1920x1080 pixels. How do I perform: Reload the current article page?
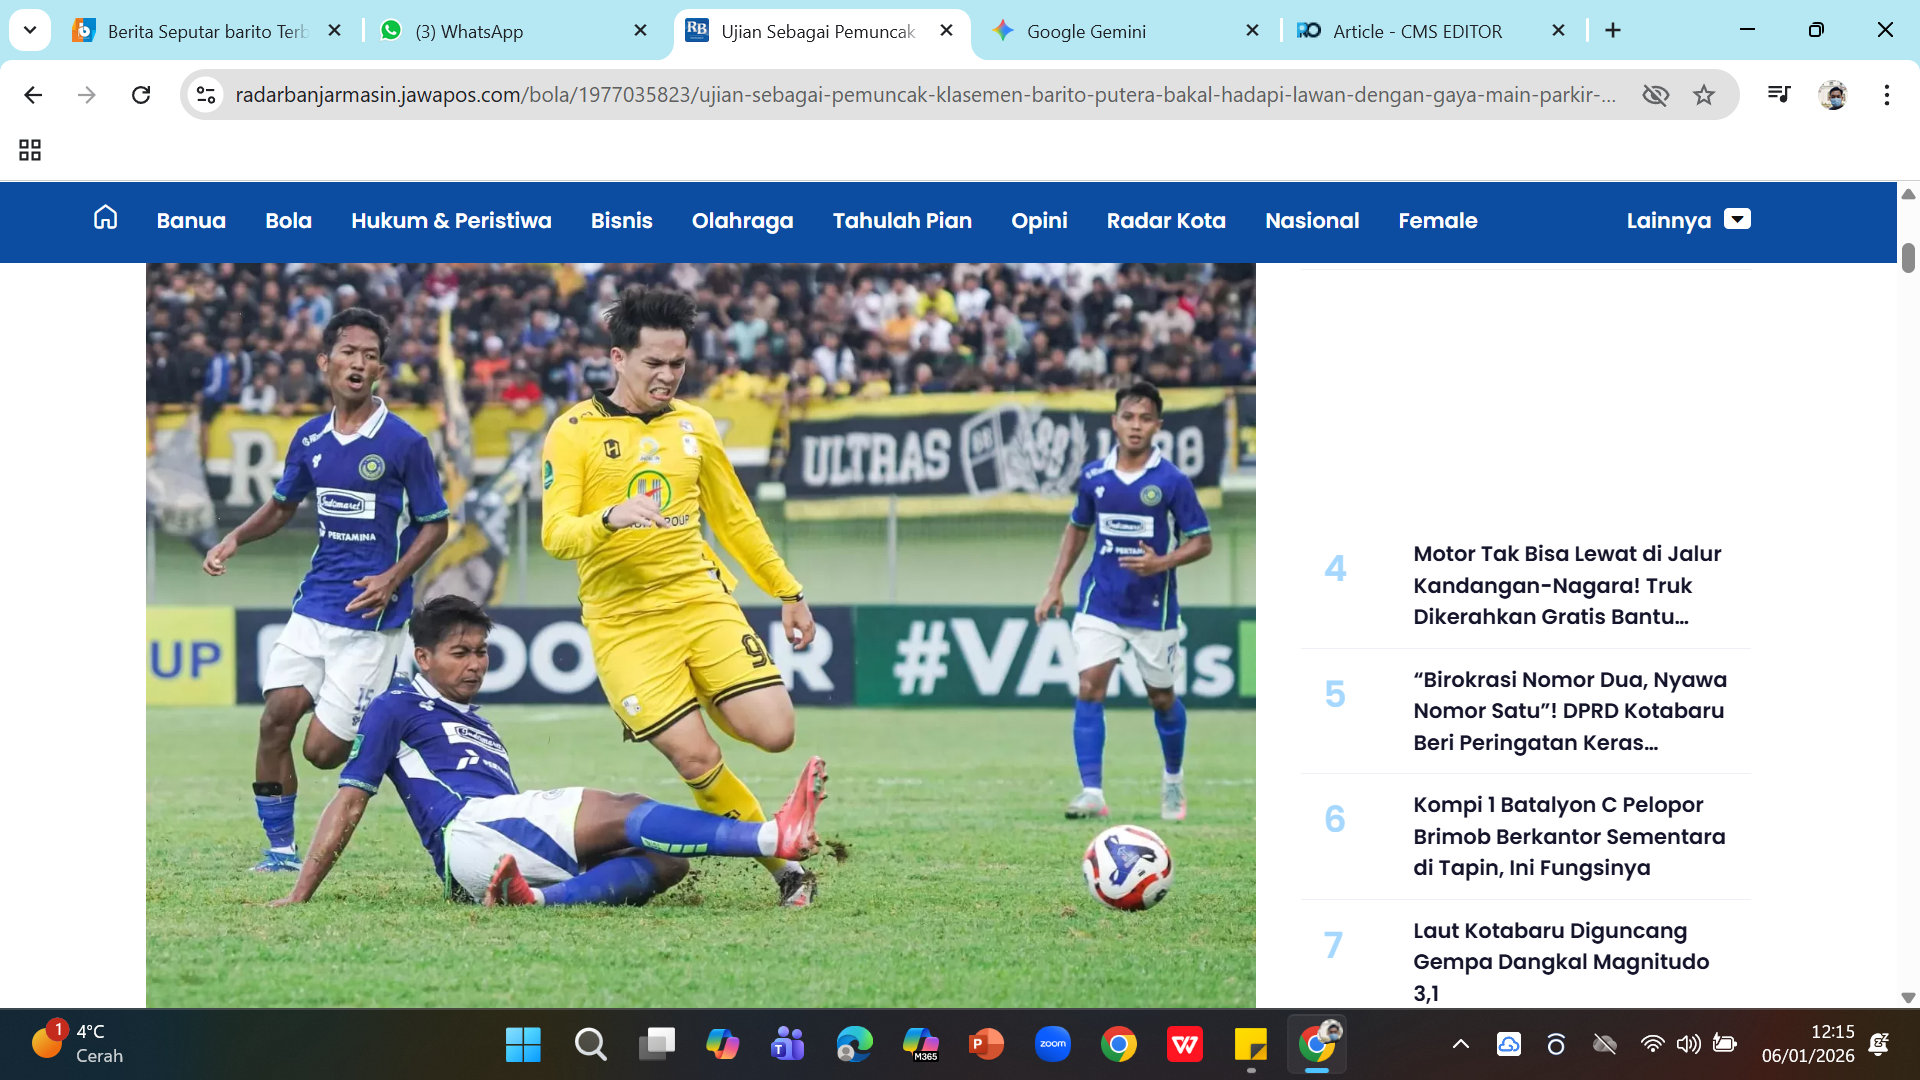coord(141,95)
